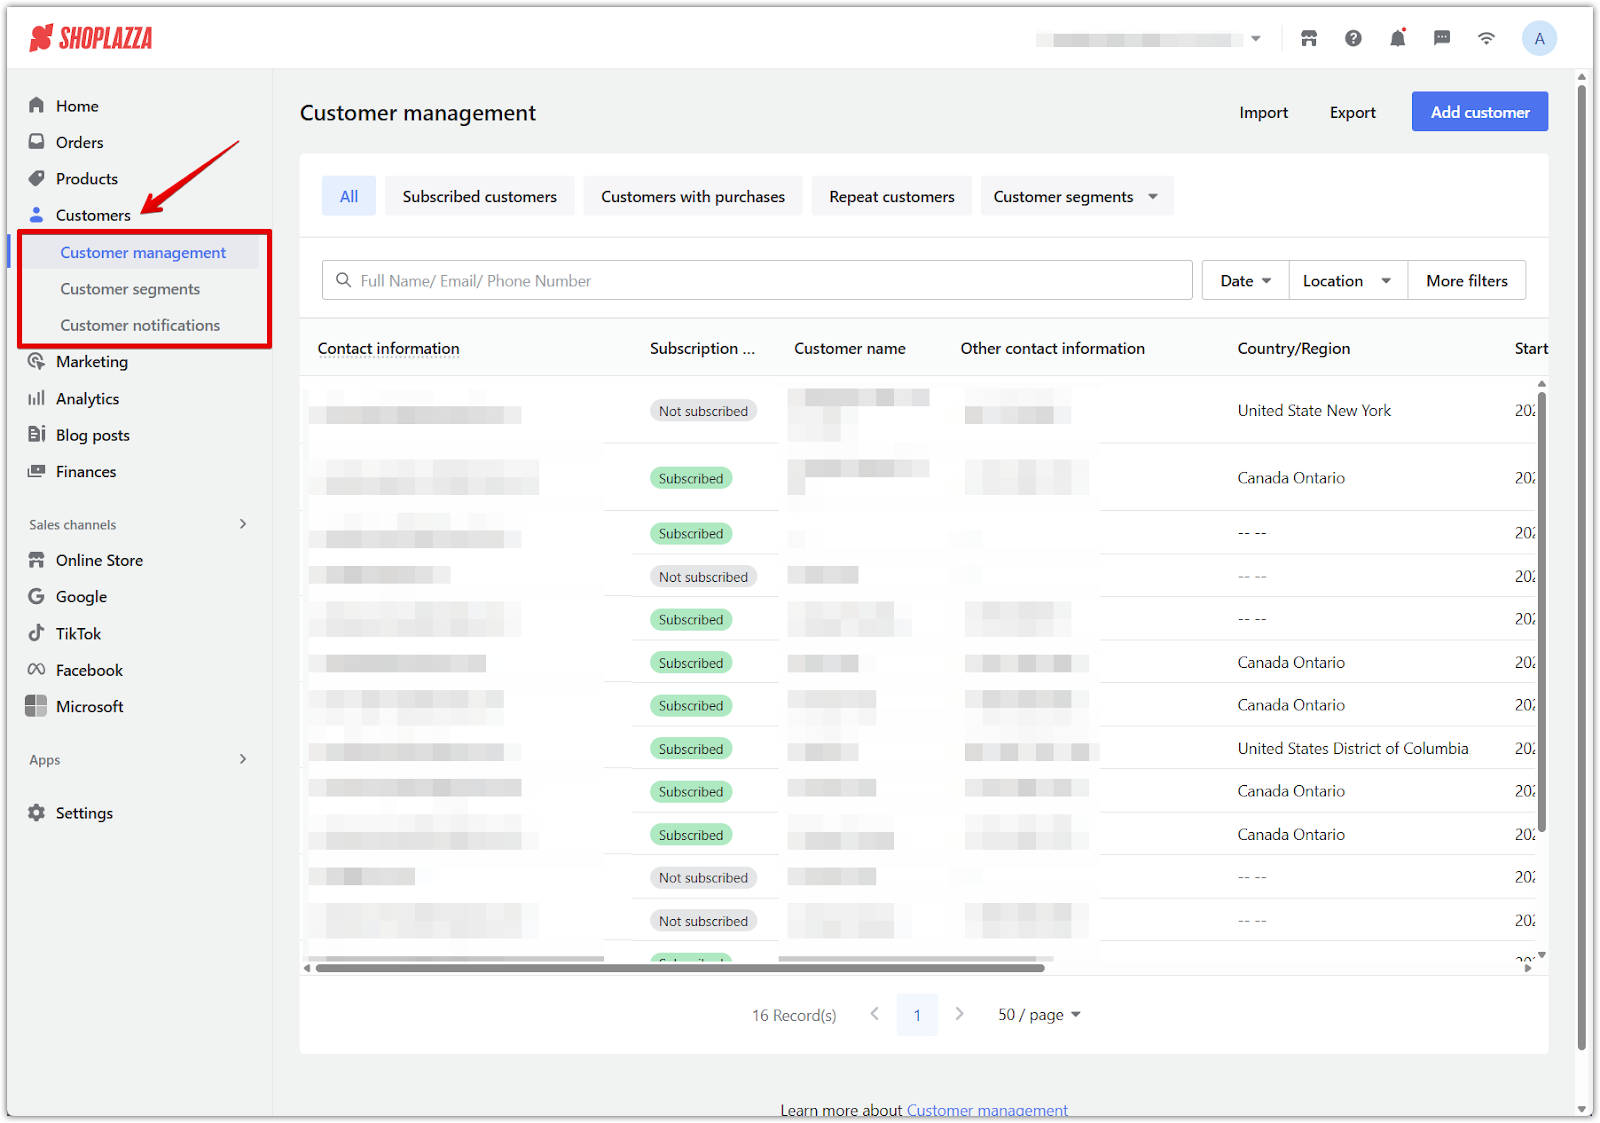Click the Microsoft squares icon
The height and width of the screenshot is (1123, 1600).
[36, 706]
